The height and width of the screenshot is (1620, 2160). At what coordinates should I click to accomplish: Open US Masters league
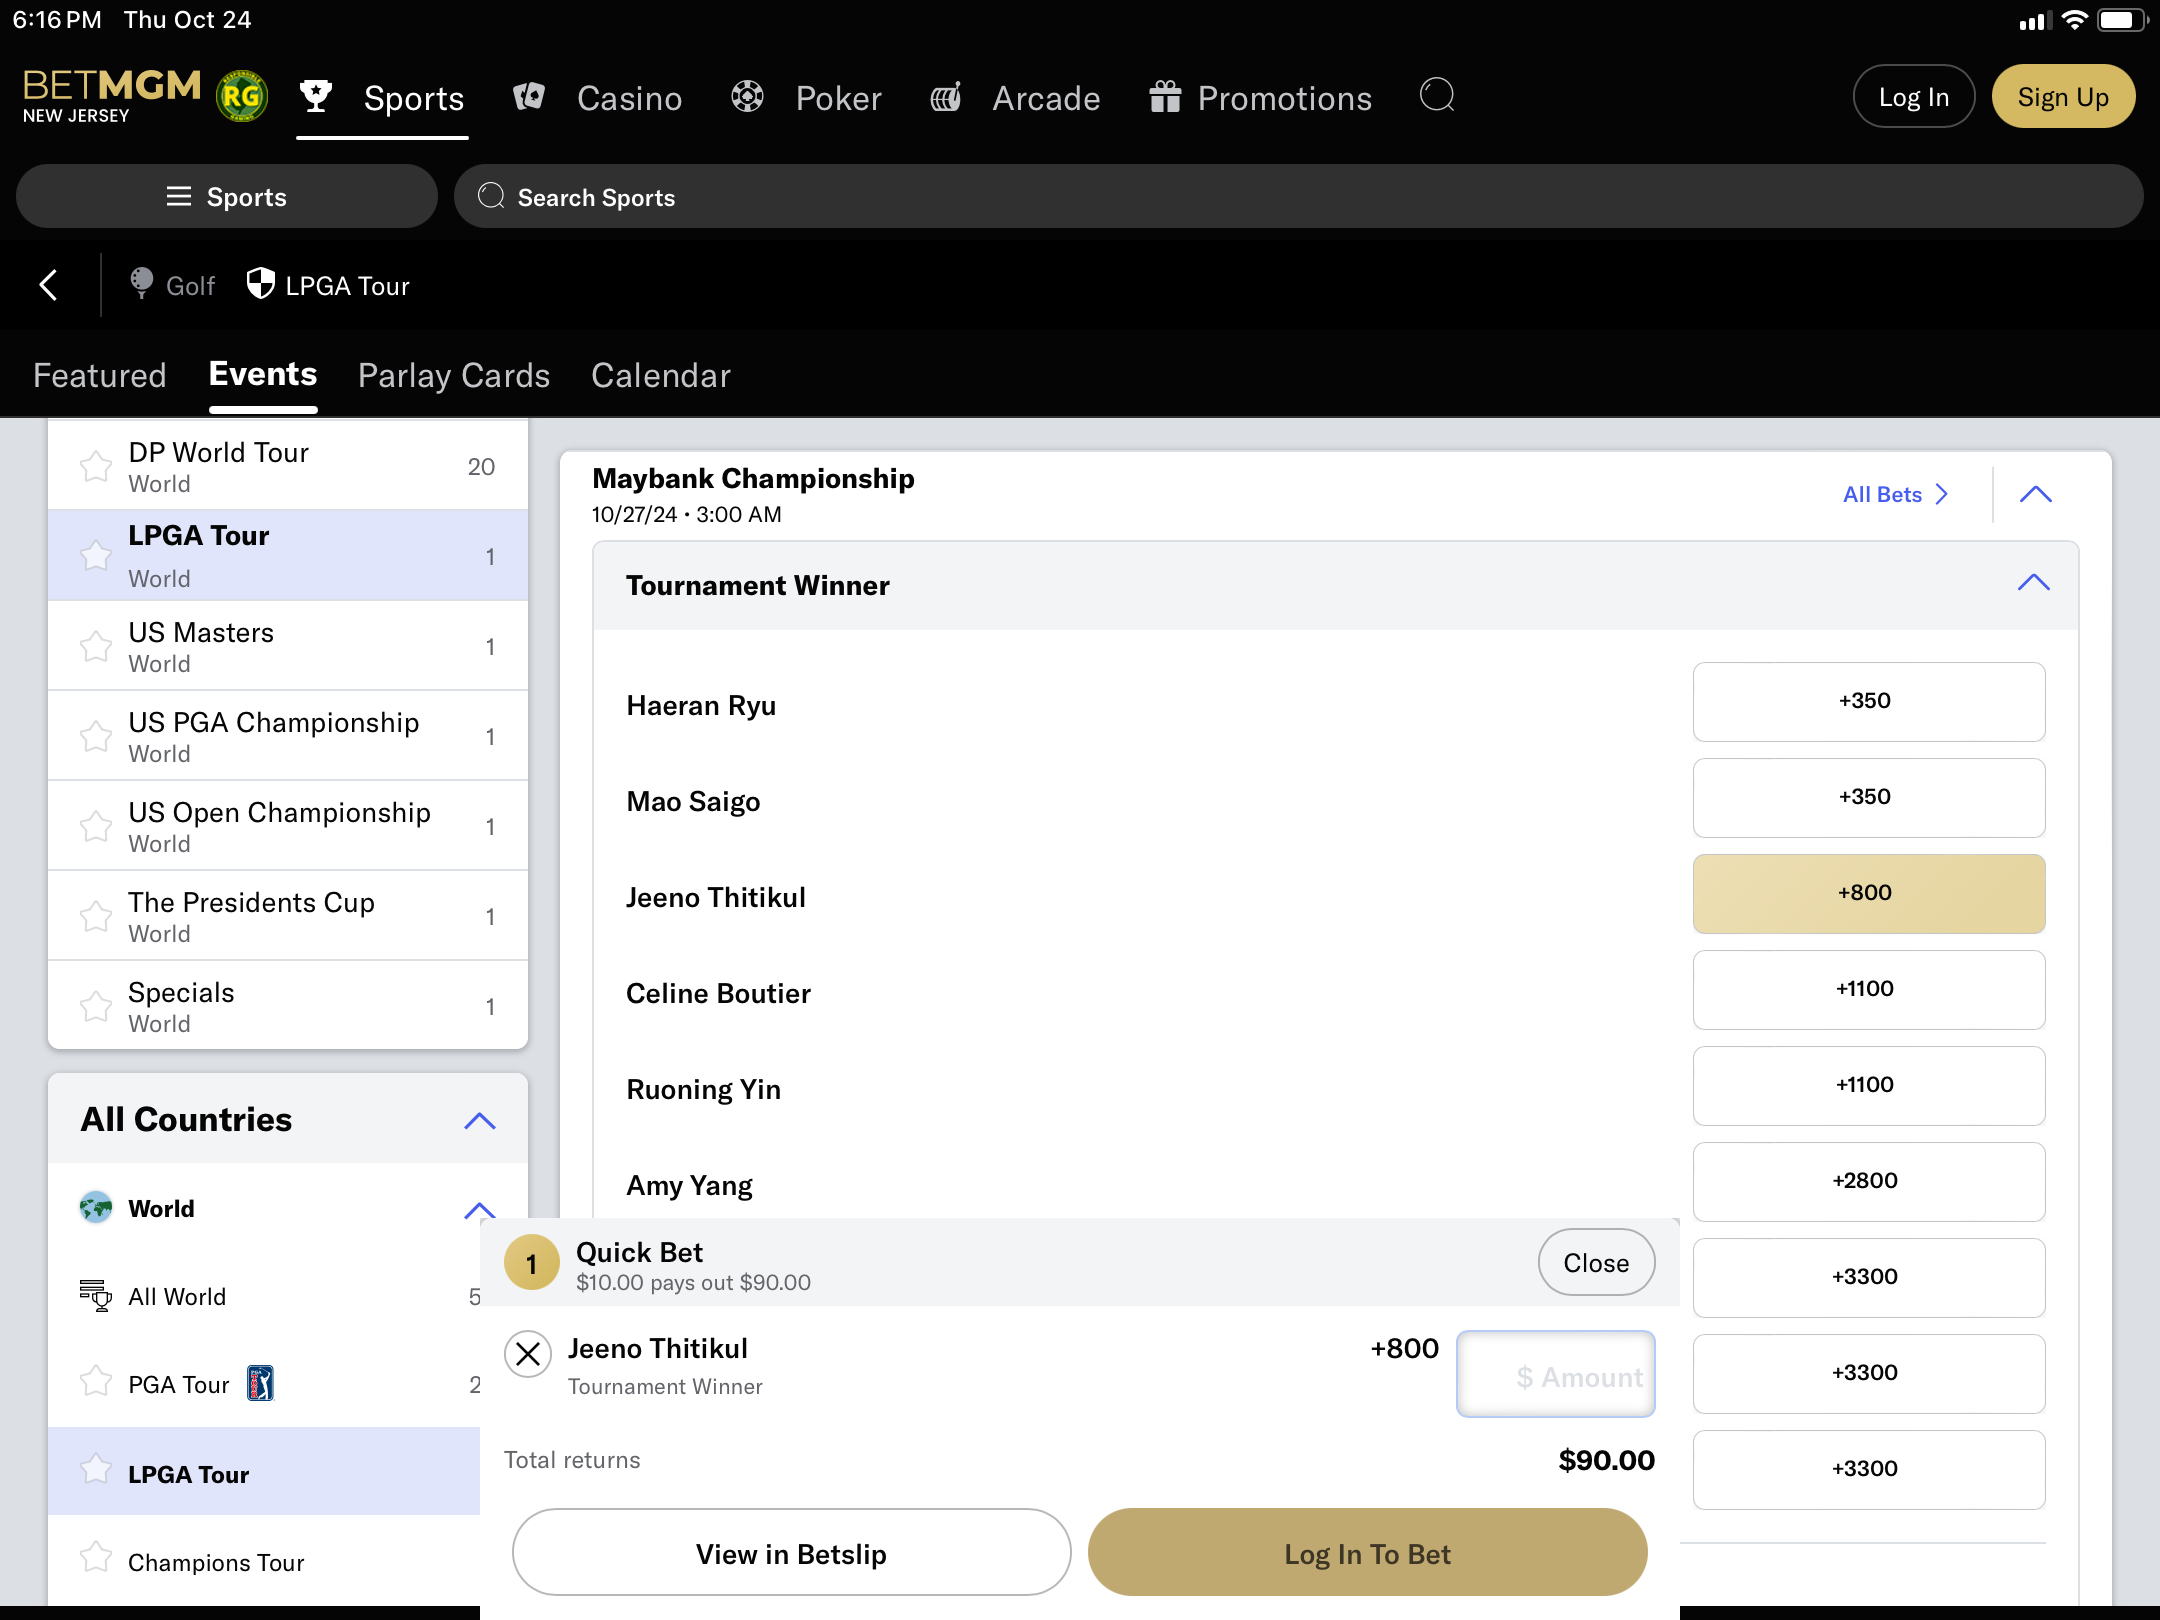click(288, 646)
